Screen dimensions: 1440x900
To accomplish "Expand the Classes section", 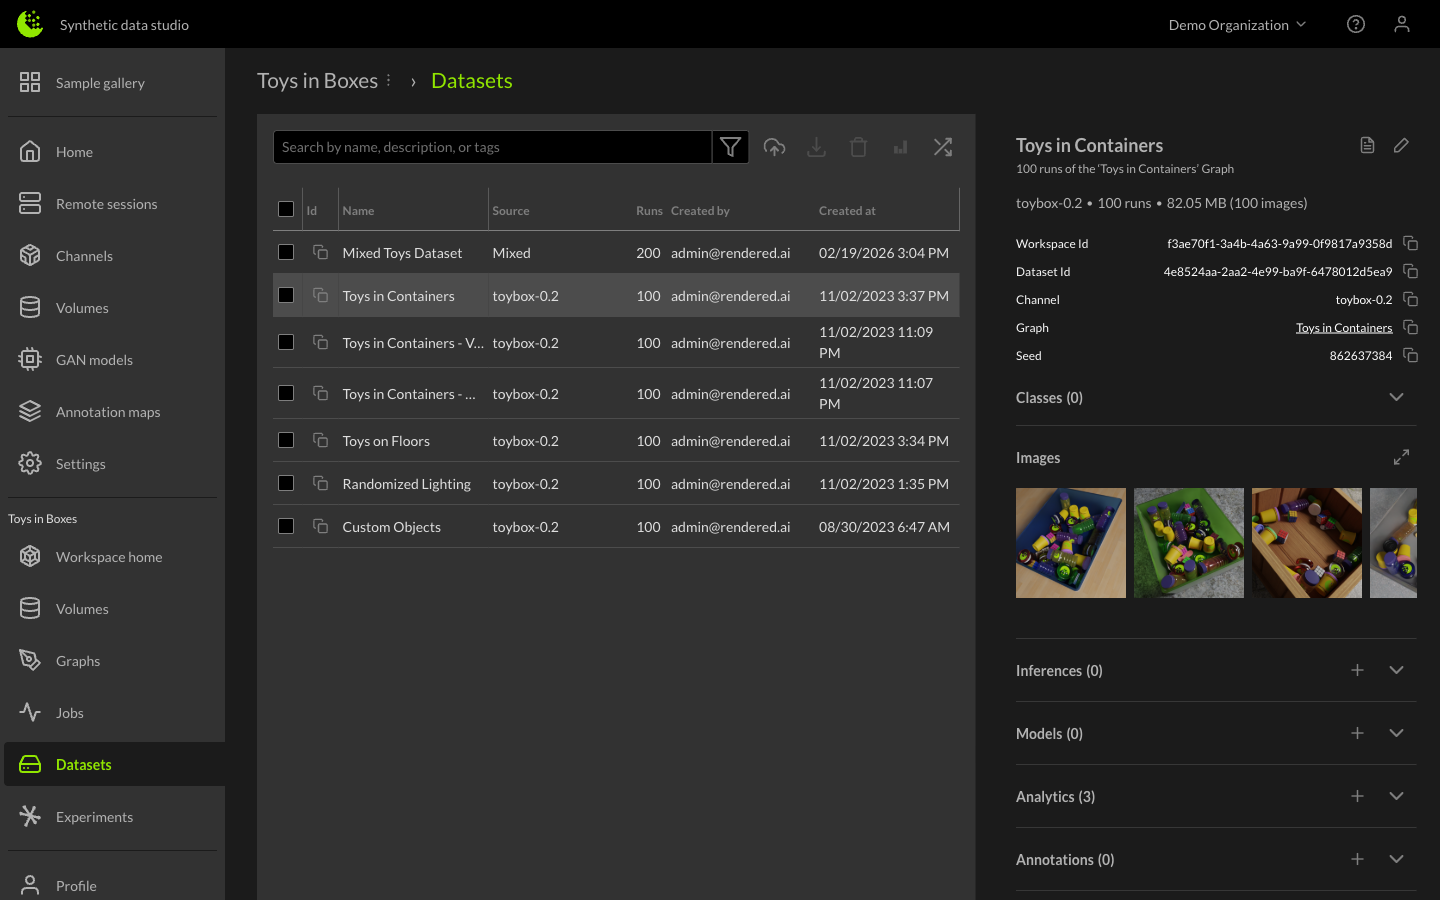I will (x=1396, y=397).
